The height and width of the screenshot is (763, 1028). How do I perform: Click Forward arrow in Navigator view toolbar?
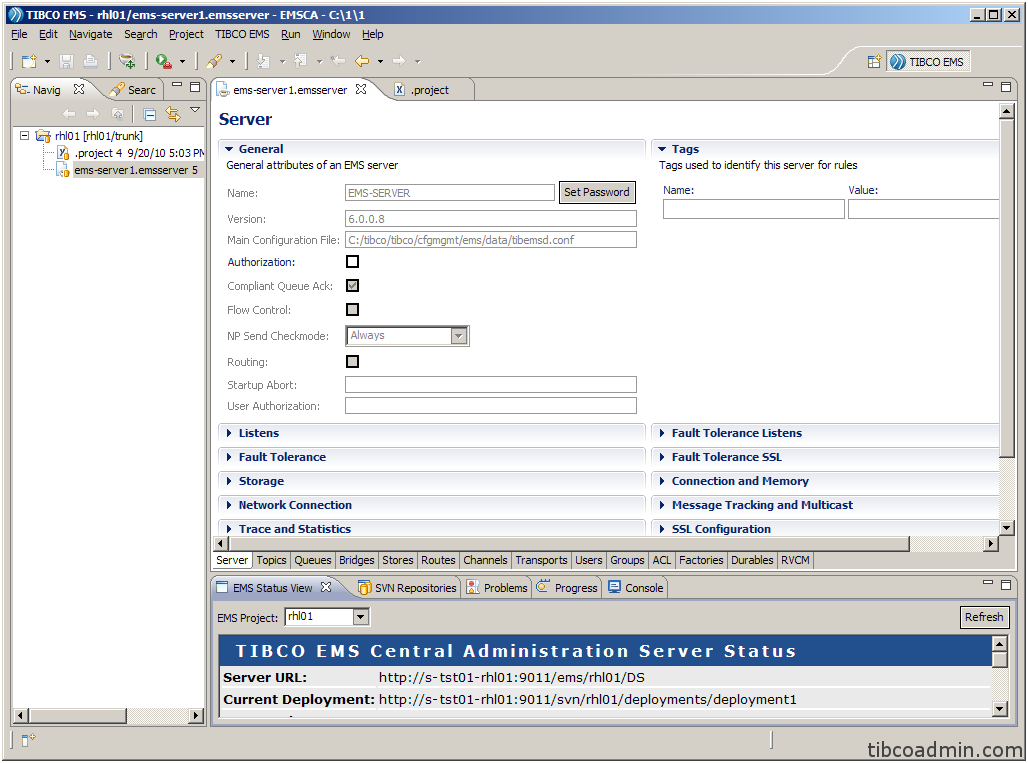(x=93, y=114)
